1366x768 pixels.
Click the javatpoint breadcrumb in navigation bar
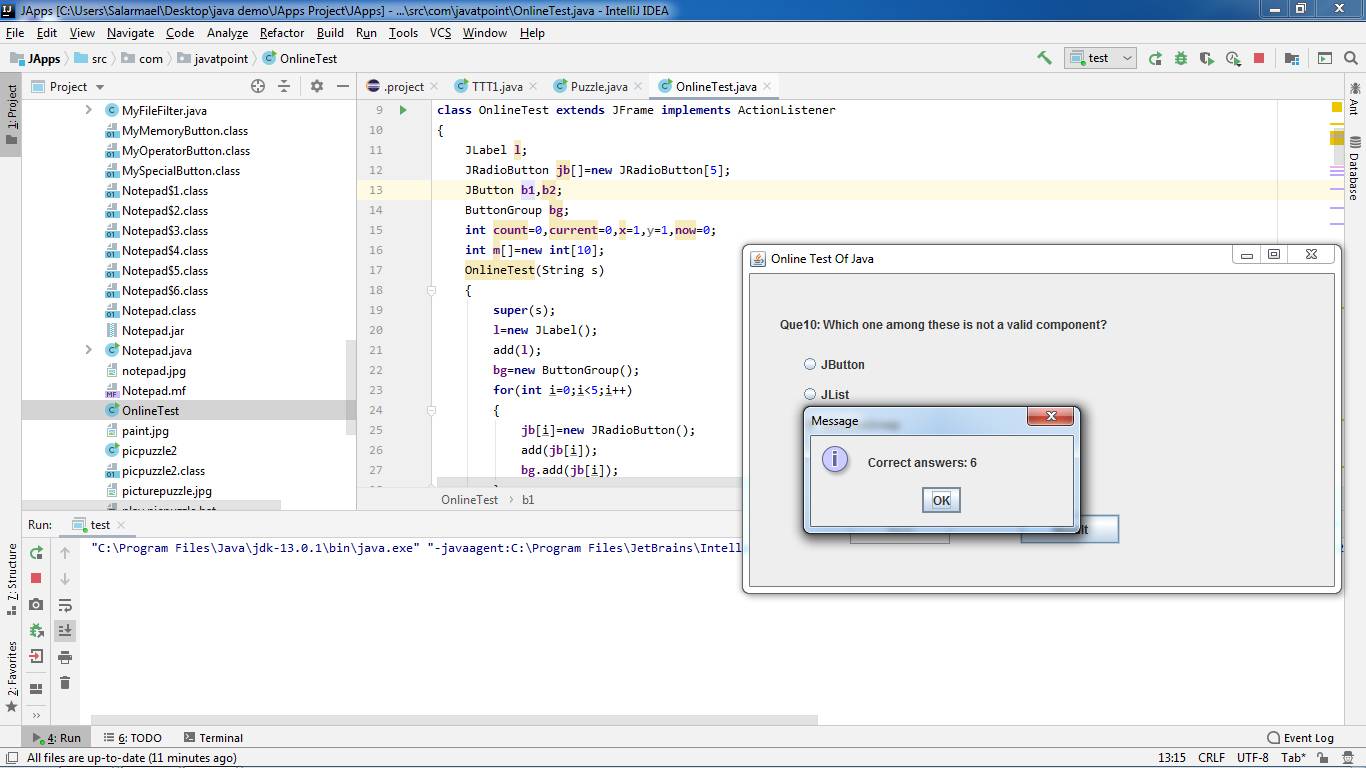(x=212, y=59)
